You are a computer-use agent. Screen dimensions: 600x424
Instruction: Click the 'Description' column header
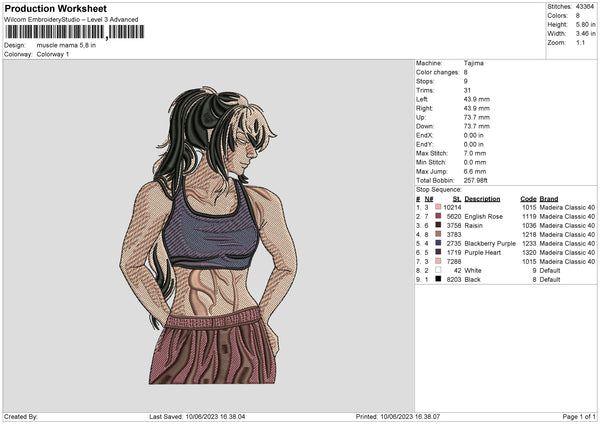[482, 199]
